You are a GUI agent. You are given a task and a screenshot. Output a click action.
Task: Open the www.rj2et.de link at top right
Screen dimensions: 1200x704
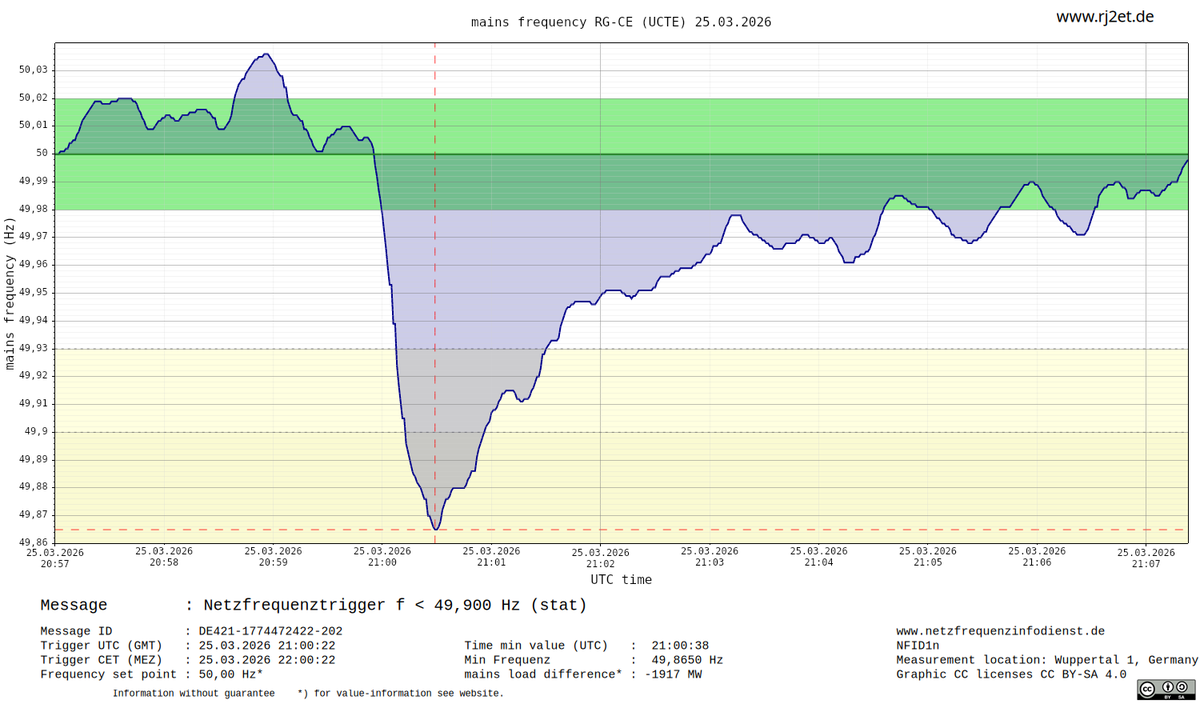pyautogui.click(x=1105, y=17)
